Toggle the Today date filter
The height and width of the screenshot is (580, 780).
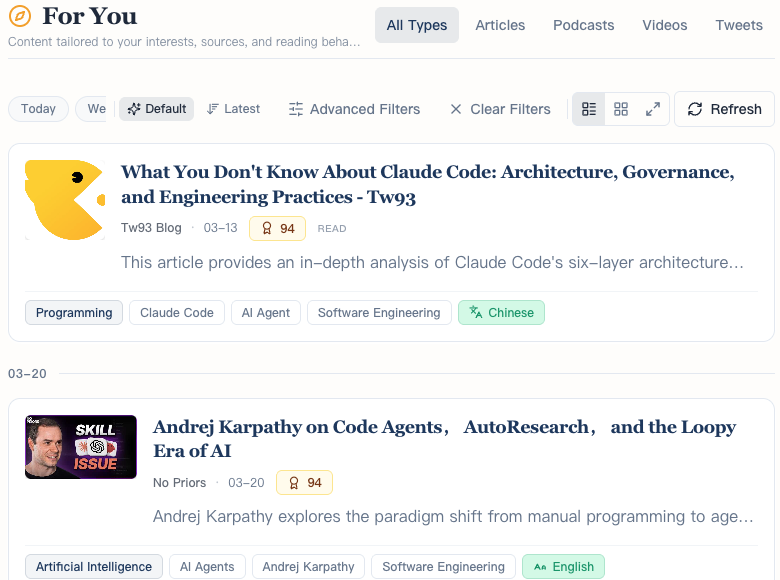tap(39, 109)
